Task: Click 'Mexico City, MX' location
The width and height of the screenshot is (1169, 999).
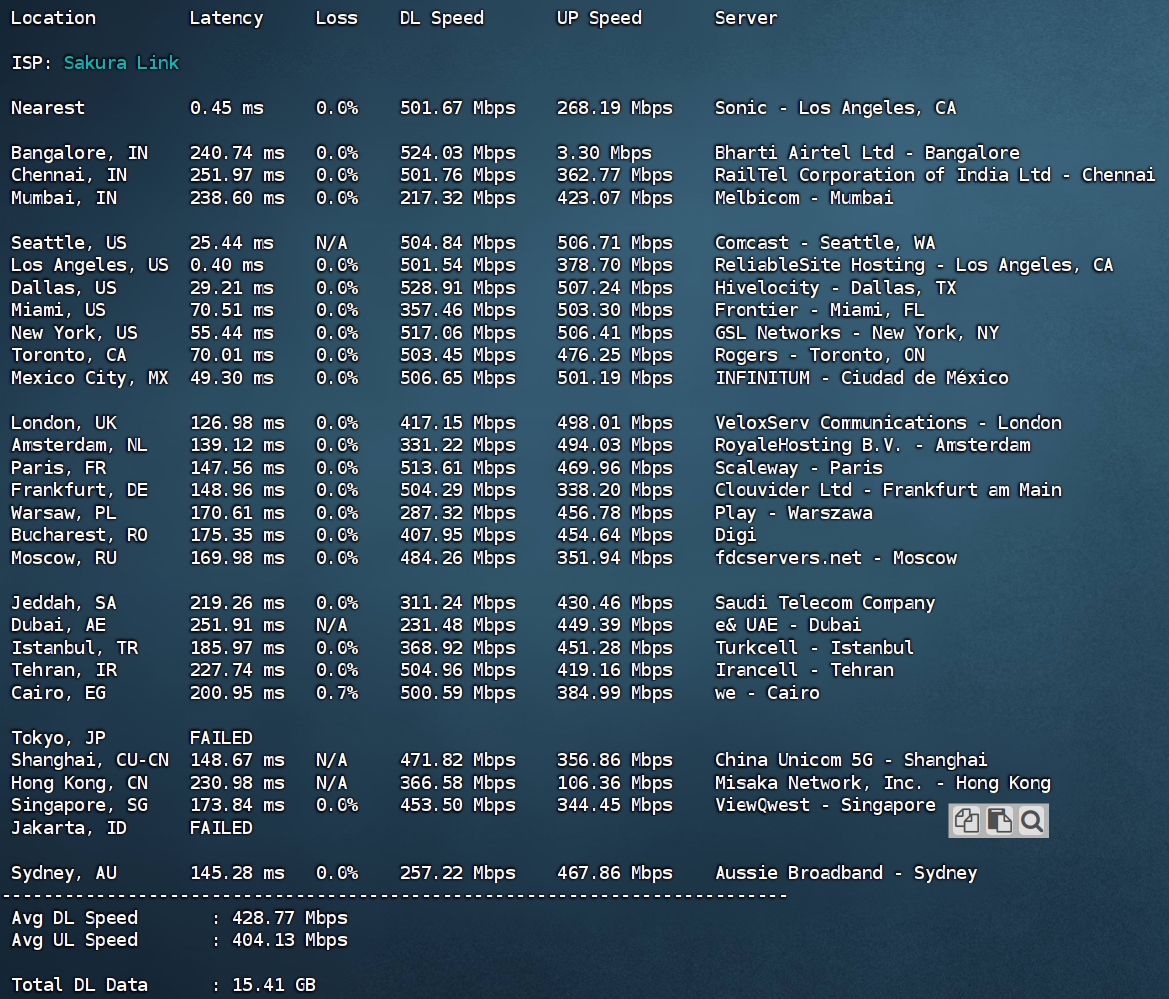Action: 89,378
